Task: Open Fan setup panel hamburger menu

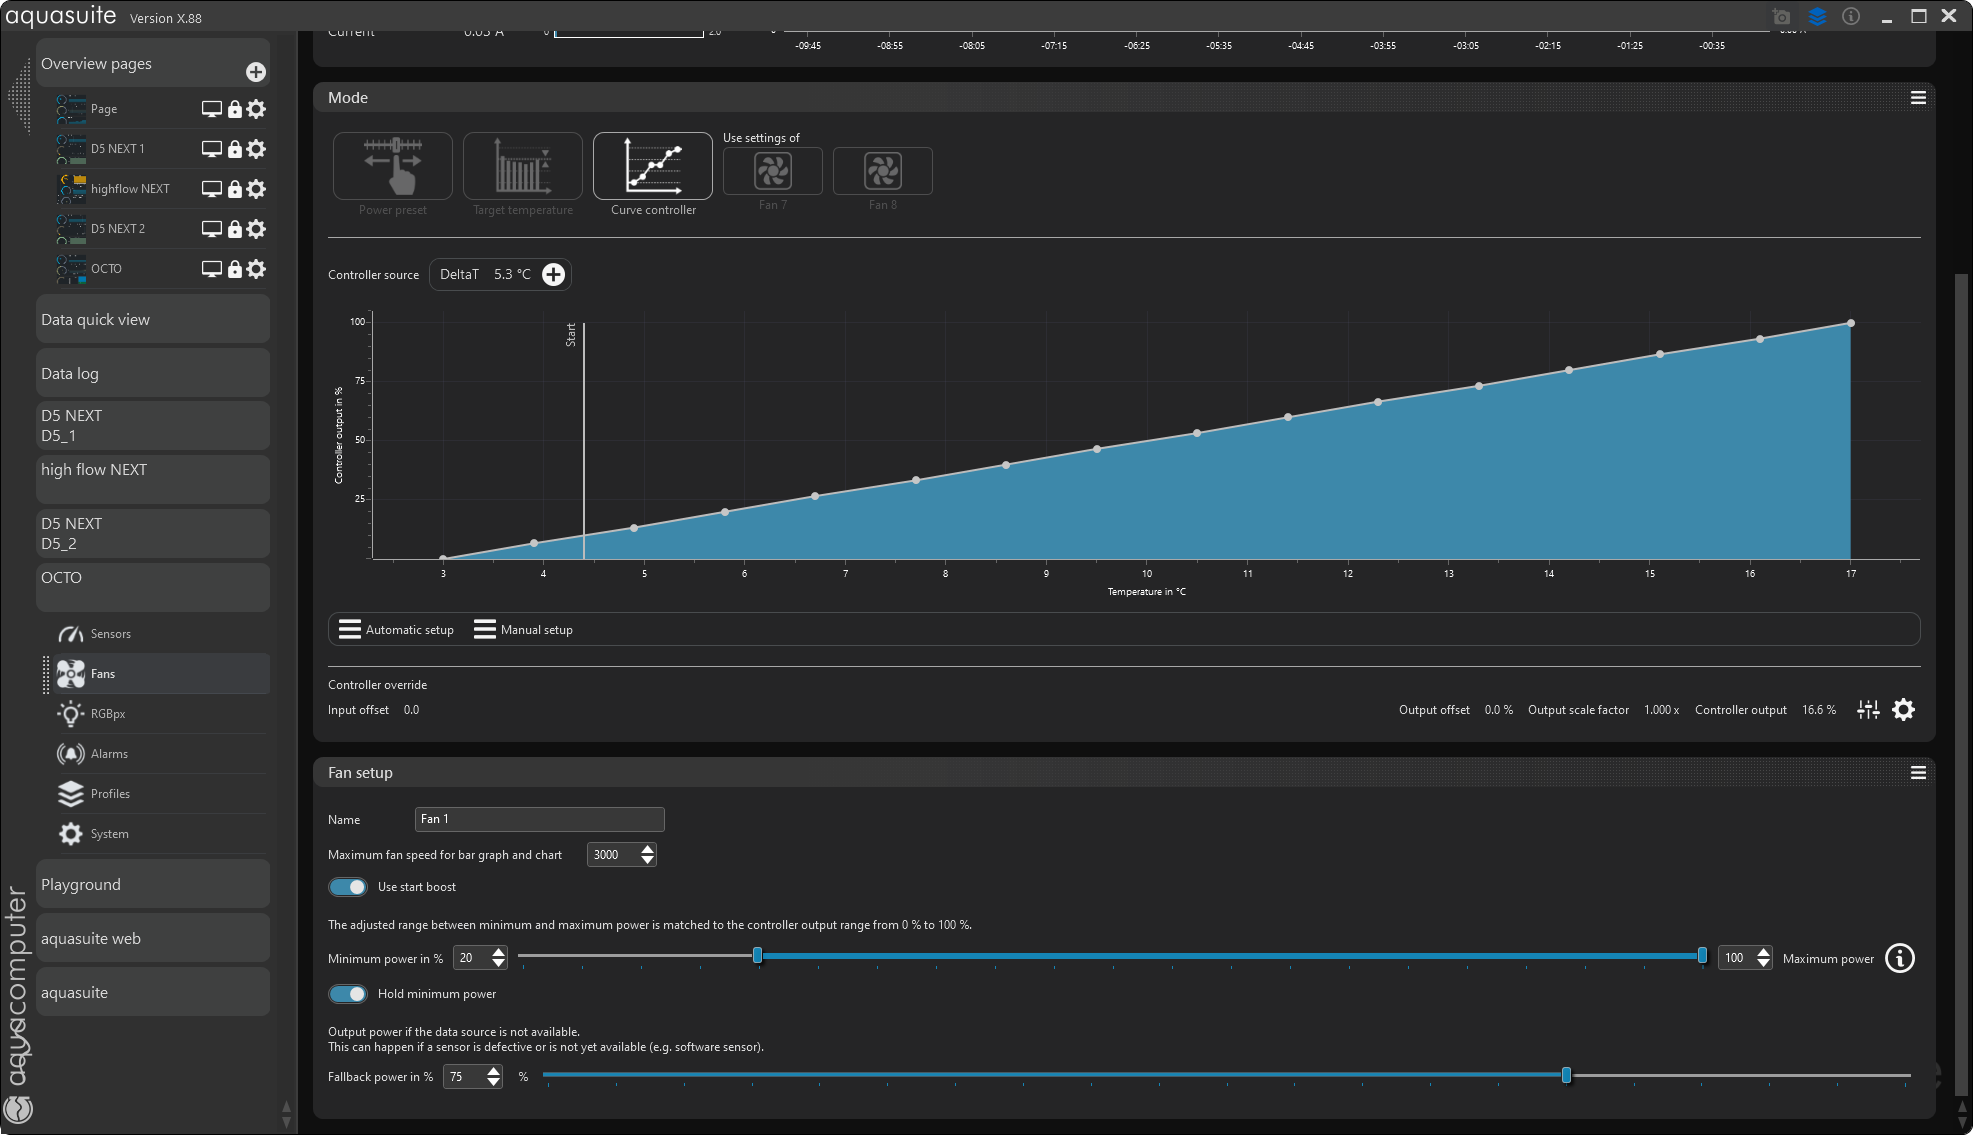Action: point(1918,773)
